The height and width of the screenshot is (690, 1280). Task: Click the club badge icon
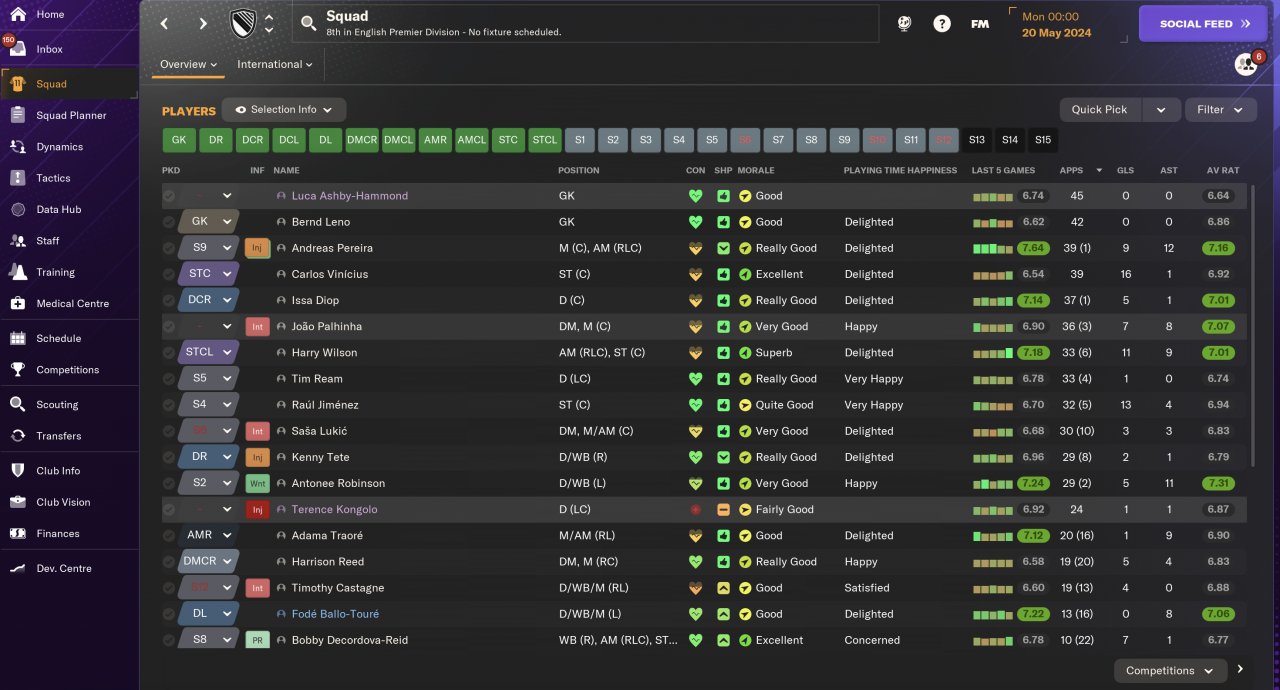pyautogui.click(x=243, y=23)
